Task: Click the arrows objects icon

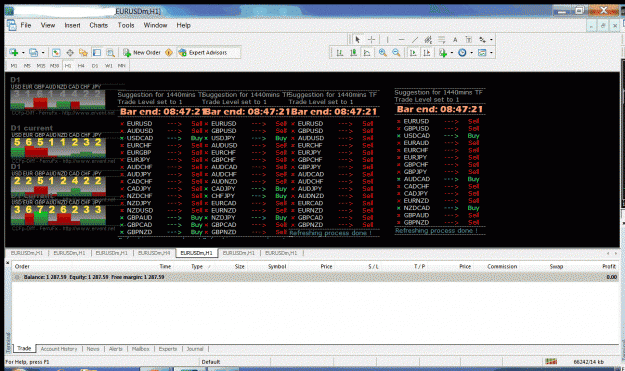Action: click(x=482, y=39)
